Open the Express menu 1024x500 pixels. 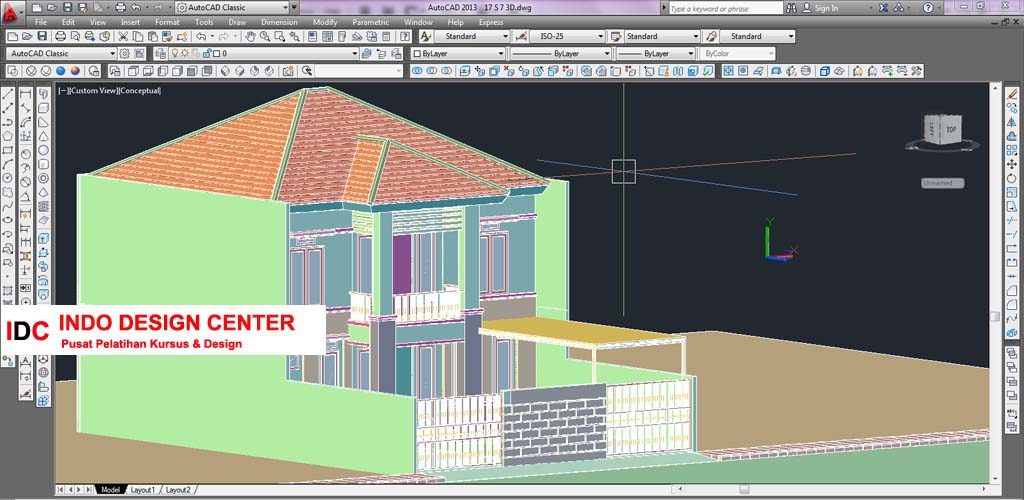click(x=491, y=22)
